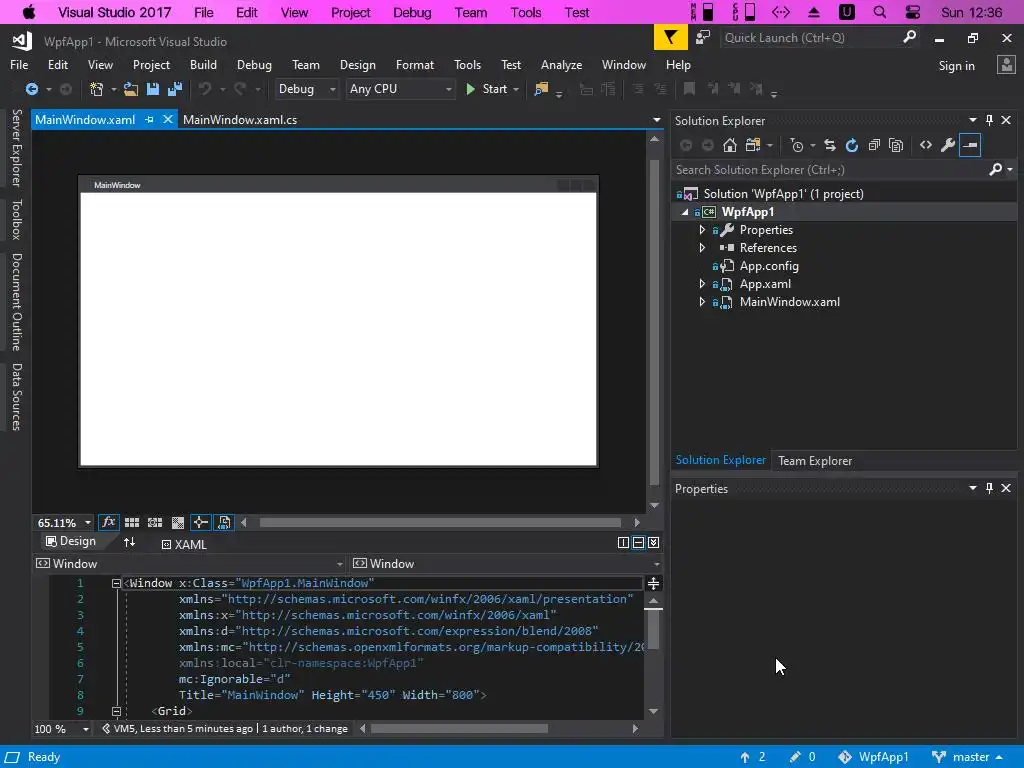The height and width of the screenshot is (768, 1024).
Task: Open the Server Explorer side panel
Action: pos(17,148)
